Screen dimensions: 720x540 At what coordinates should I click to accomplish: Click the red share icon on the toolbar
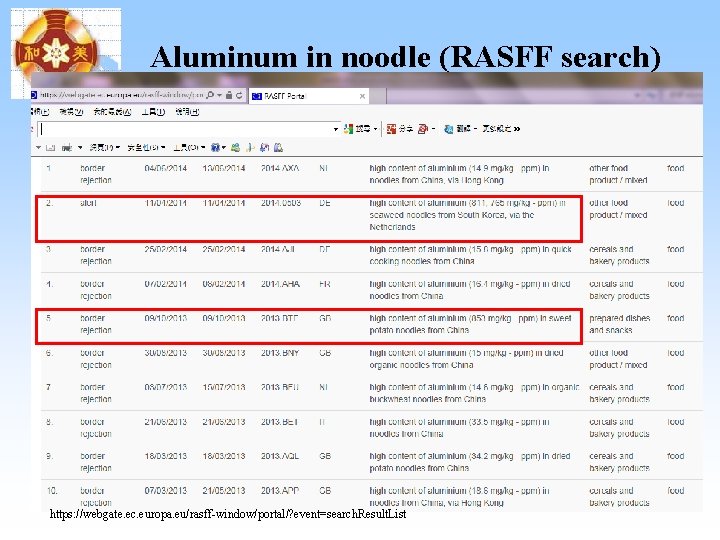[x=391, y=129]
